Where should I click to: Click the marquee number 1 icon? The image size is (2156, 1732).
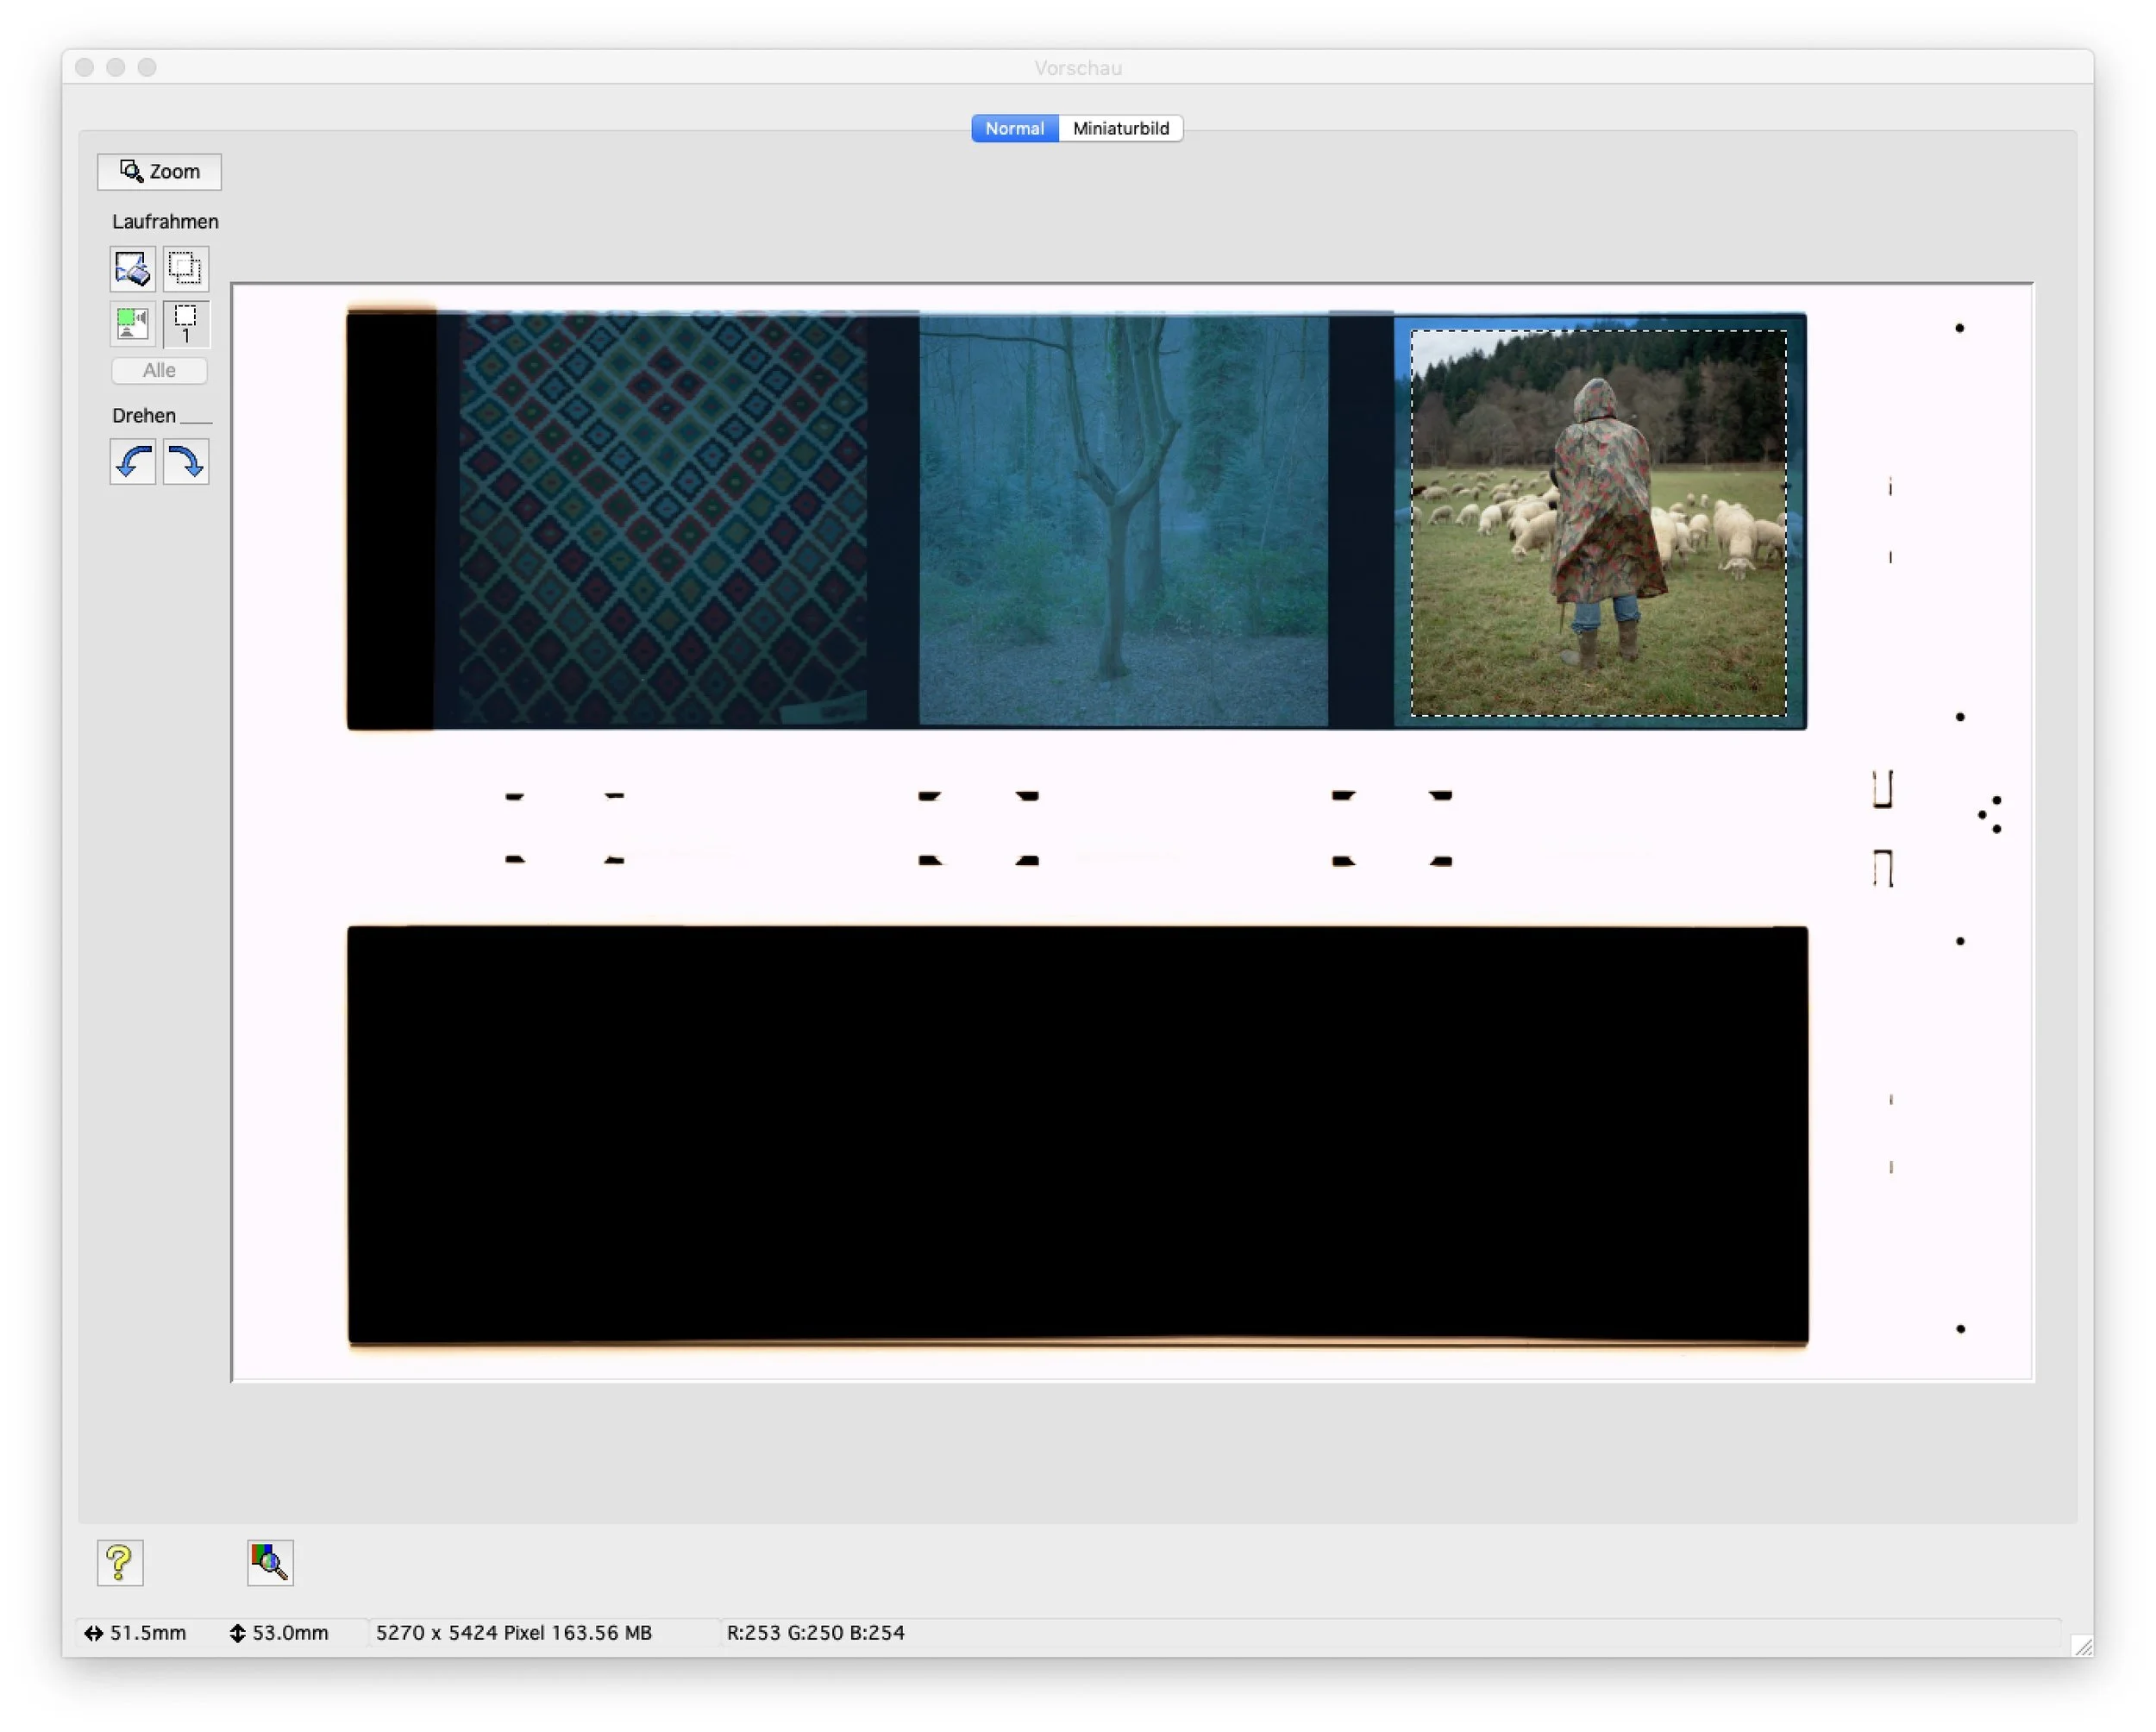(186, 324)
